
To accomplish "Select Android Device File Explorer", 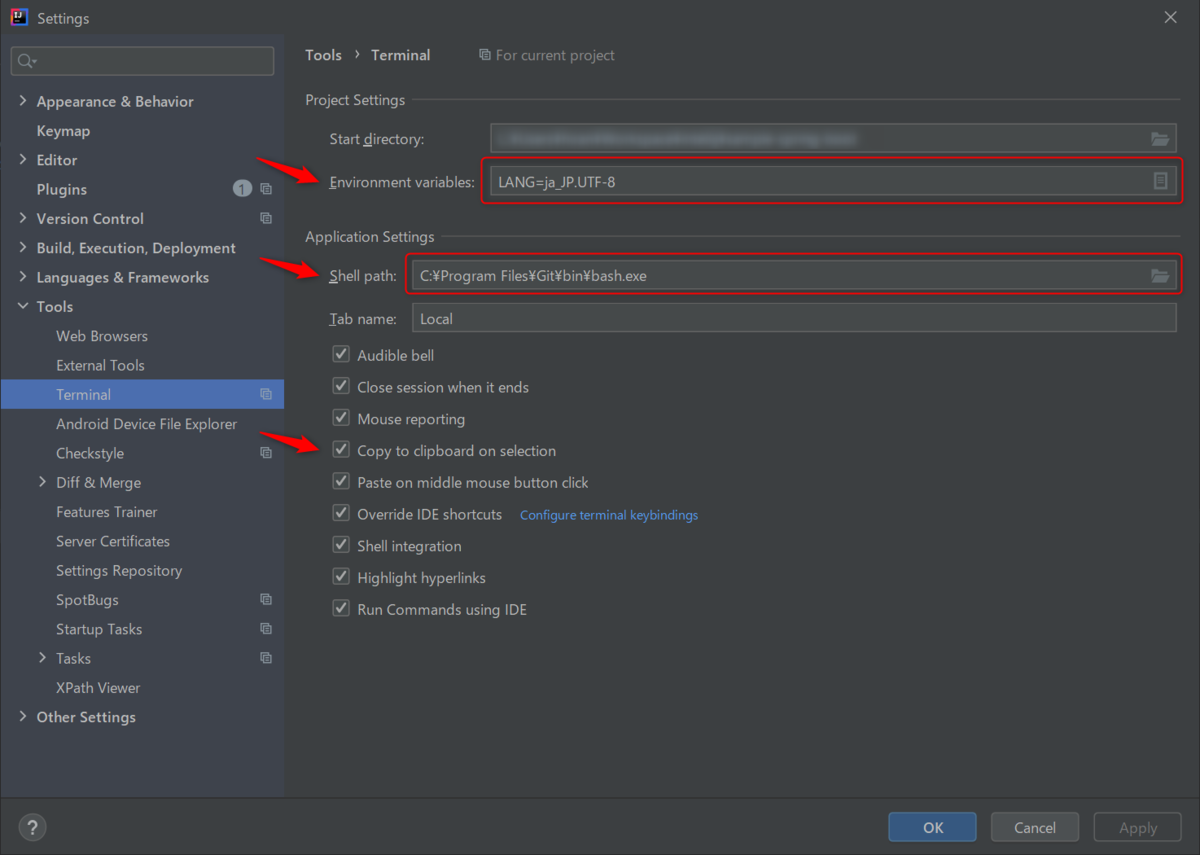I will [x=146, y=424].
